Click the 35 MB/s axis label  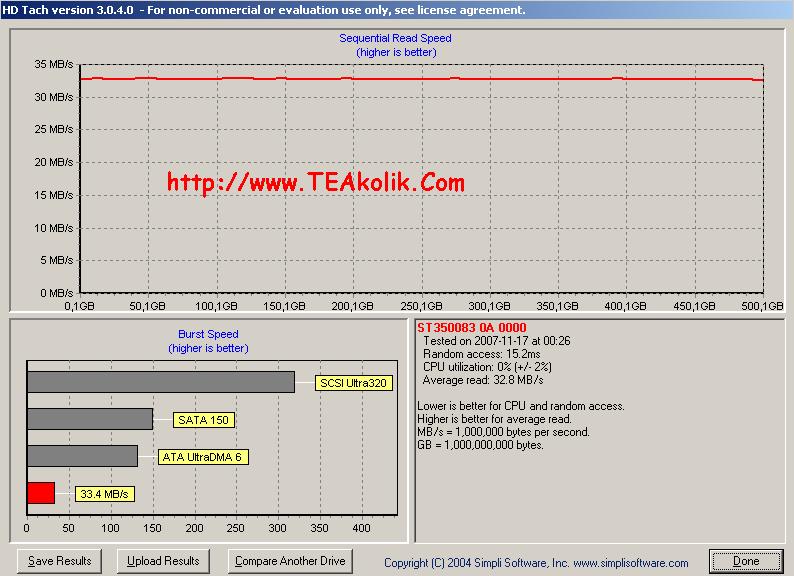coord(54,64)
